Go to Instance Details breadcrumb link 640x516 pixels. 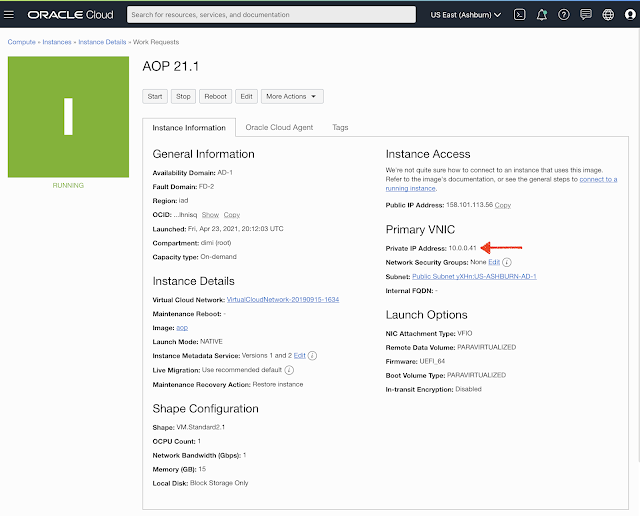102,42
